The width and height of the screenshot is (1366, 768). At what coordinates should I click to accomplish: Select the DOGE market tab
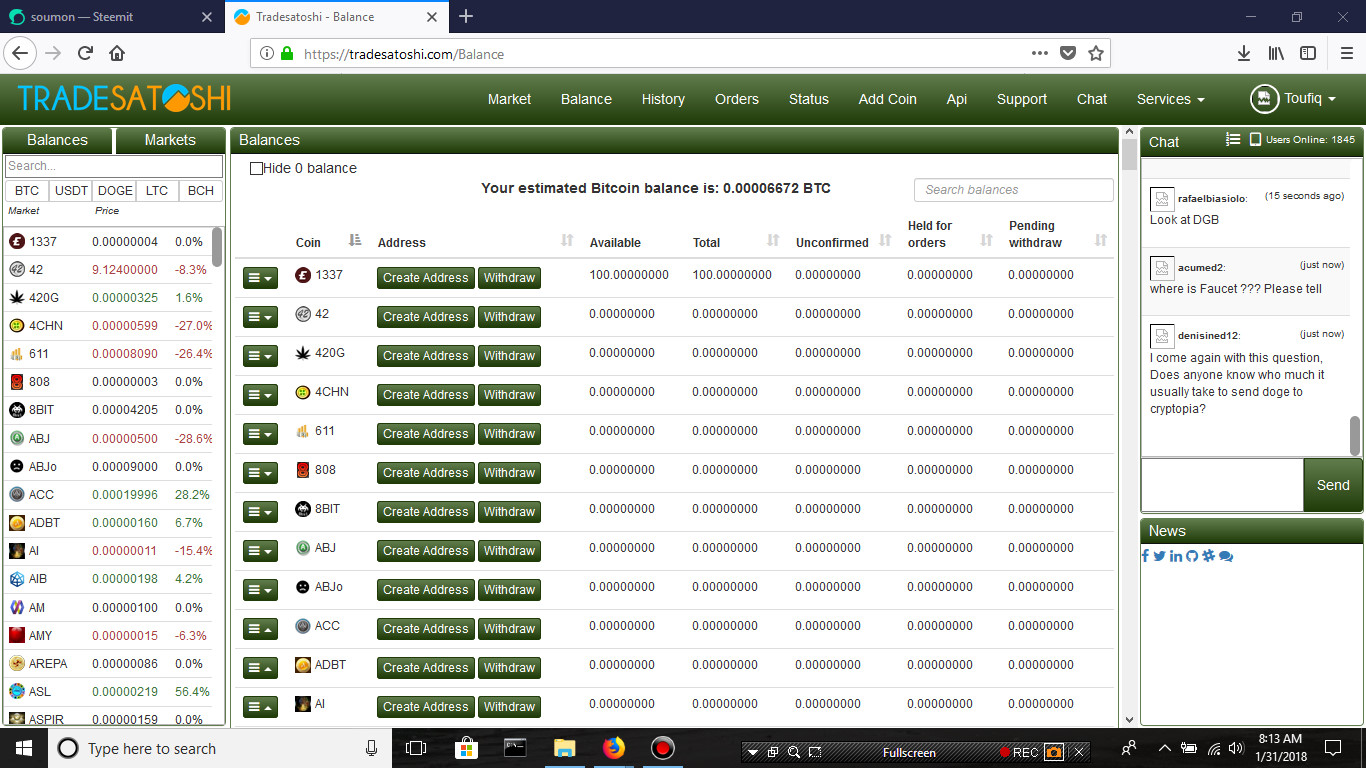click(115, 190)
